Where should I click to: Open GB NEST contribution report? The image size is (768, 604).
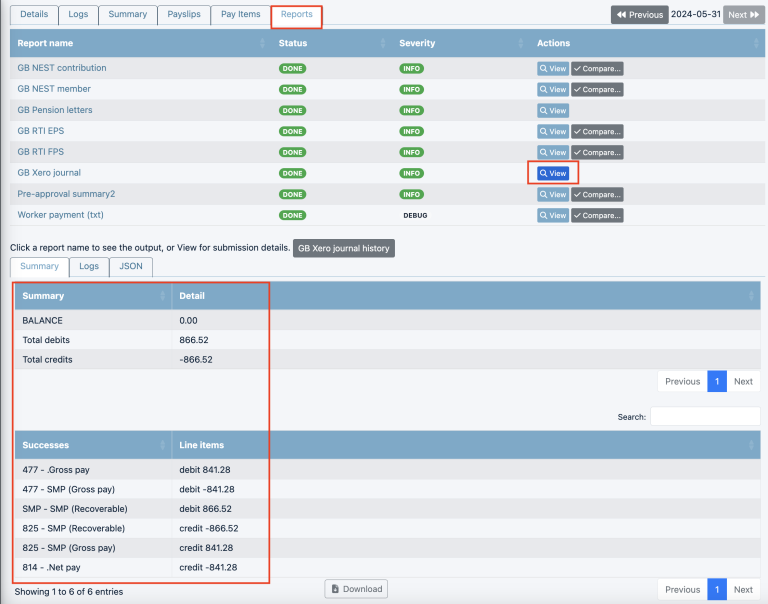(62, 68)
